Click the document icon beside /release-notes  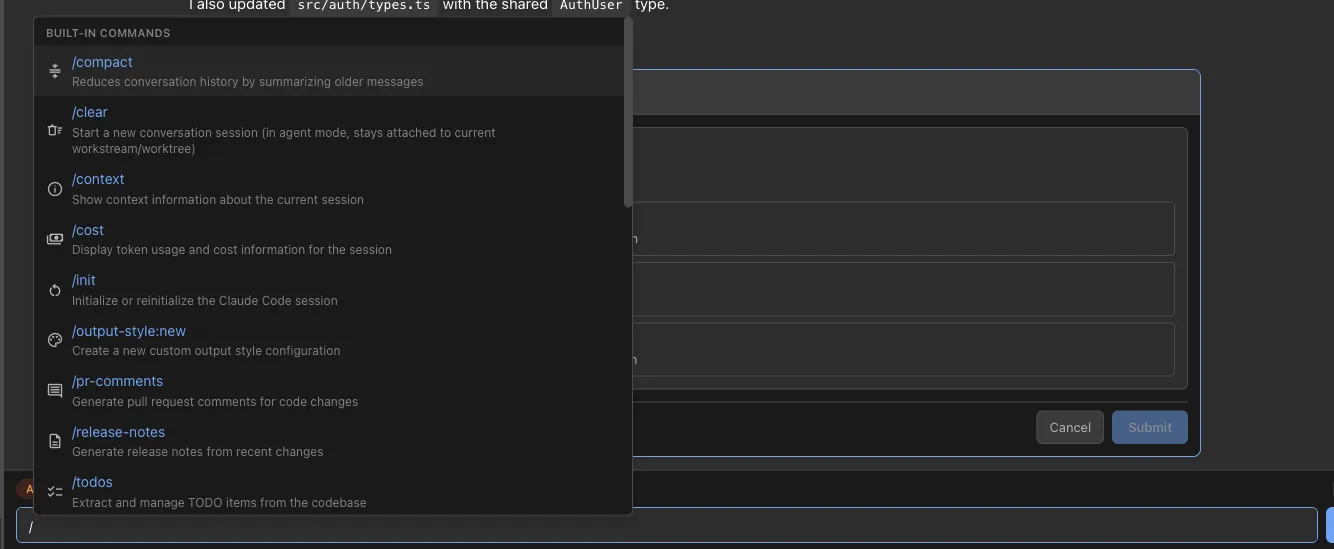click(55, 441)
